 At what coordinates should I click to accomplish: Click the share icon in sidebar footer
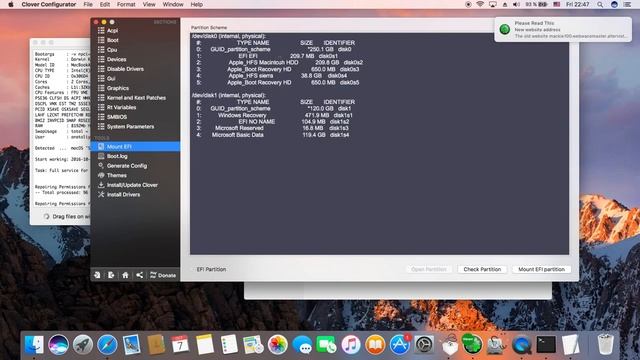(139, 275)
